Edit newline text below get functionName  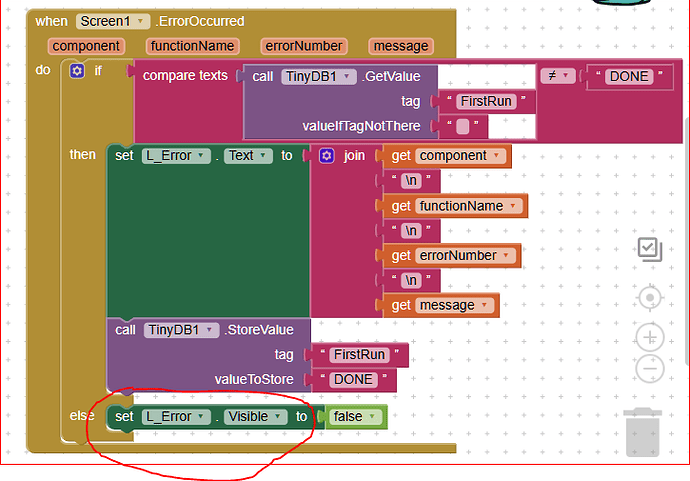(x=411, y=231)
